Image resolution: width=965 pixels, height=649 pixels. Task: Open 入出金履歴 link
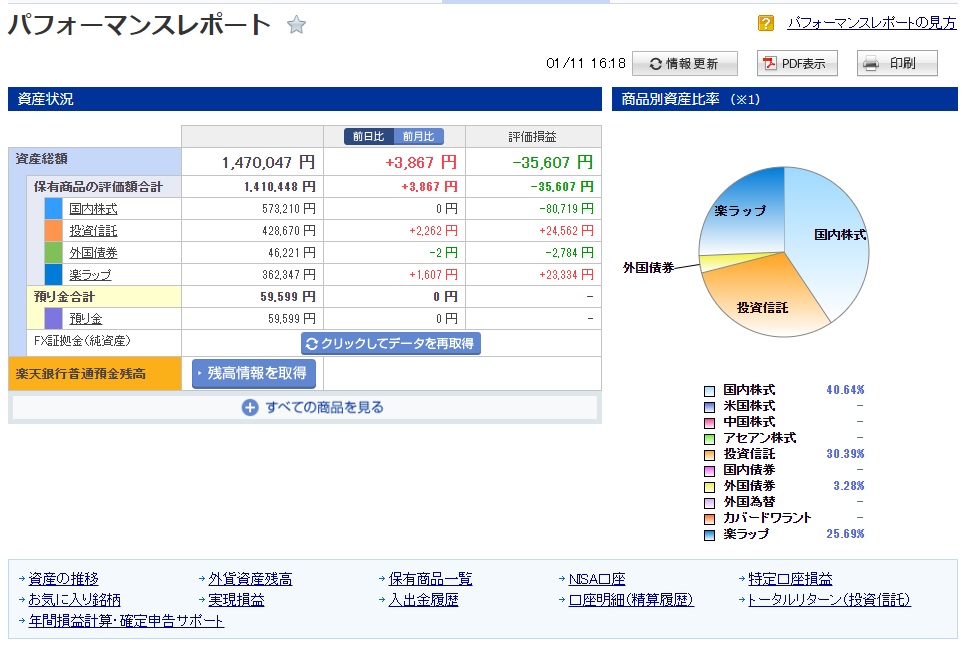(x=423, y=600)
